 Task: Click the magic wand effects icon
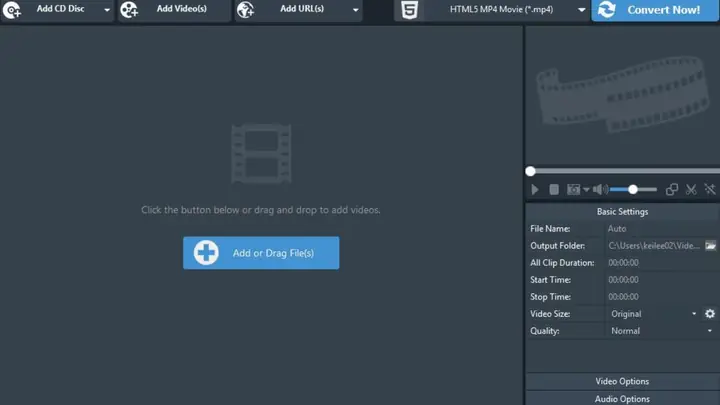tap(710, 190)
